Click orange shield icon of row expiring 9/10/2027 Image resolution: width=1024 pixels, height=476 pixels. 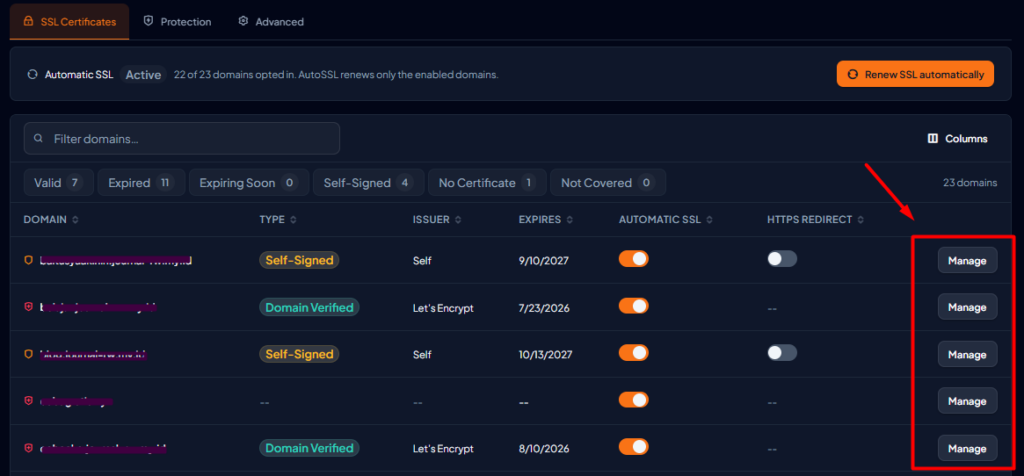(x=28, y=260)
